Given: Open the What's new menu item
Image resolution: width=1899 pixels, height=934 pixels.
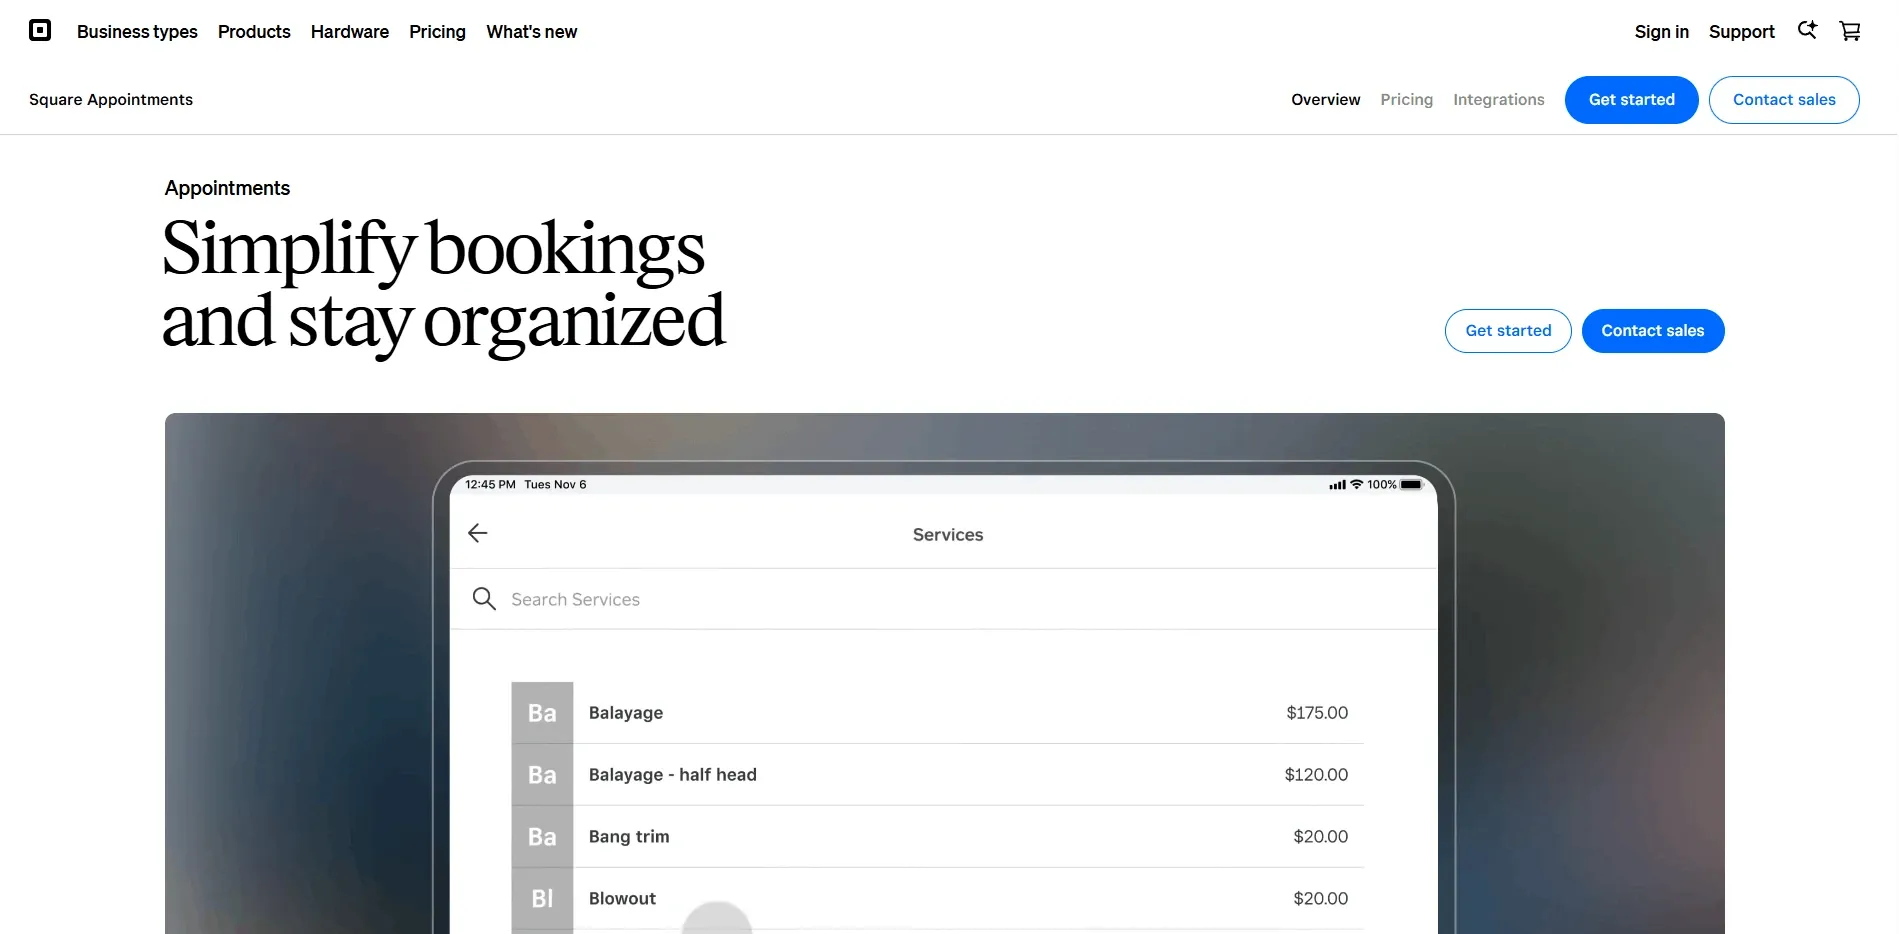Looking at the screenshot, I should pos(532,32).
